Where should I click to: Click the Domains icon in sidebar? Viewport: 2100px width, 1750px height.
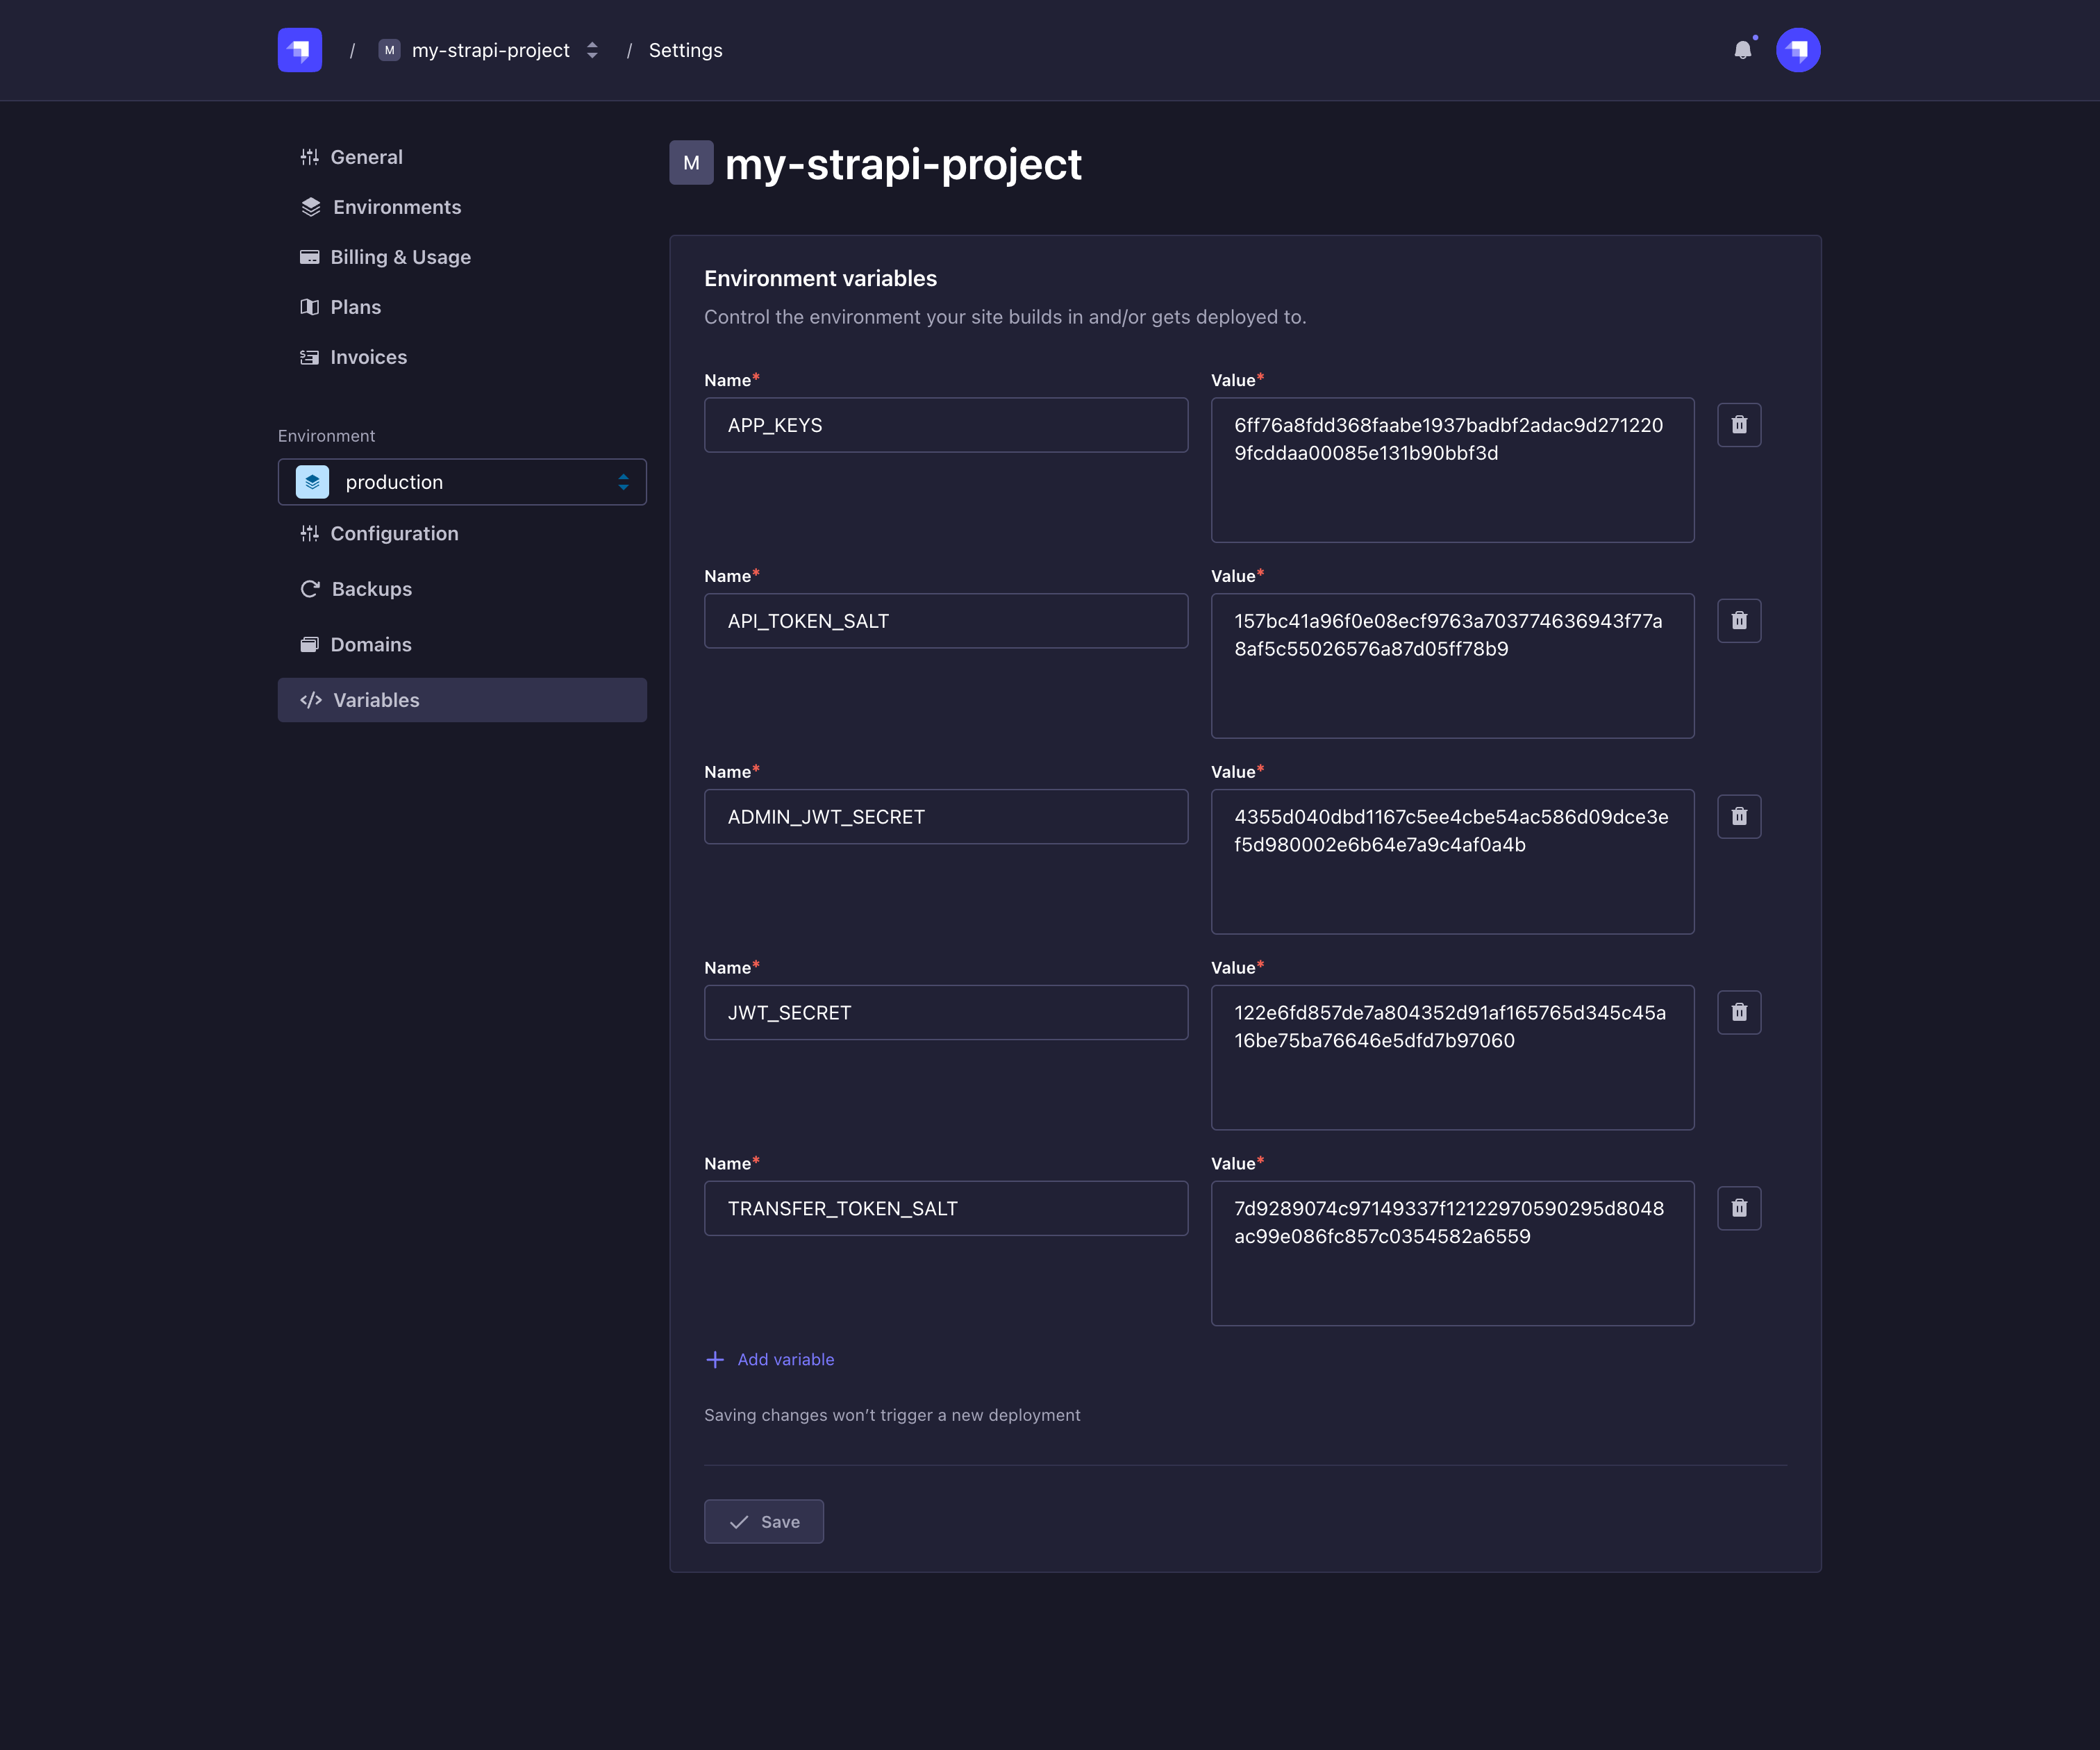click(310, 644)
